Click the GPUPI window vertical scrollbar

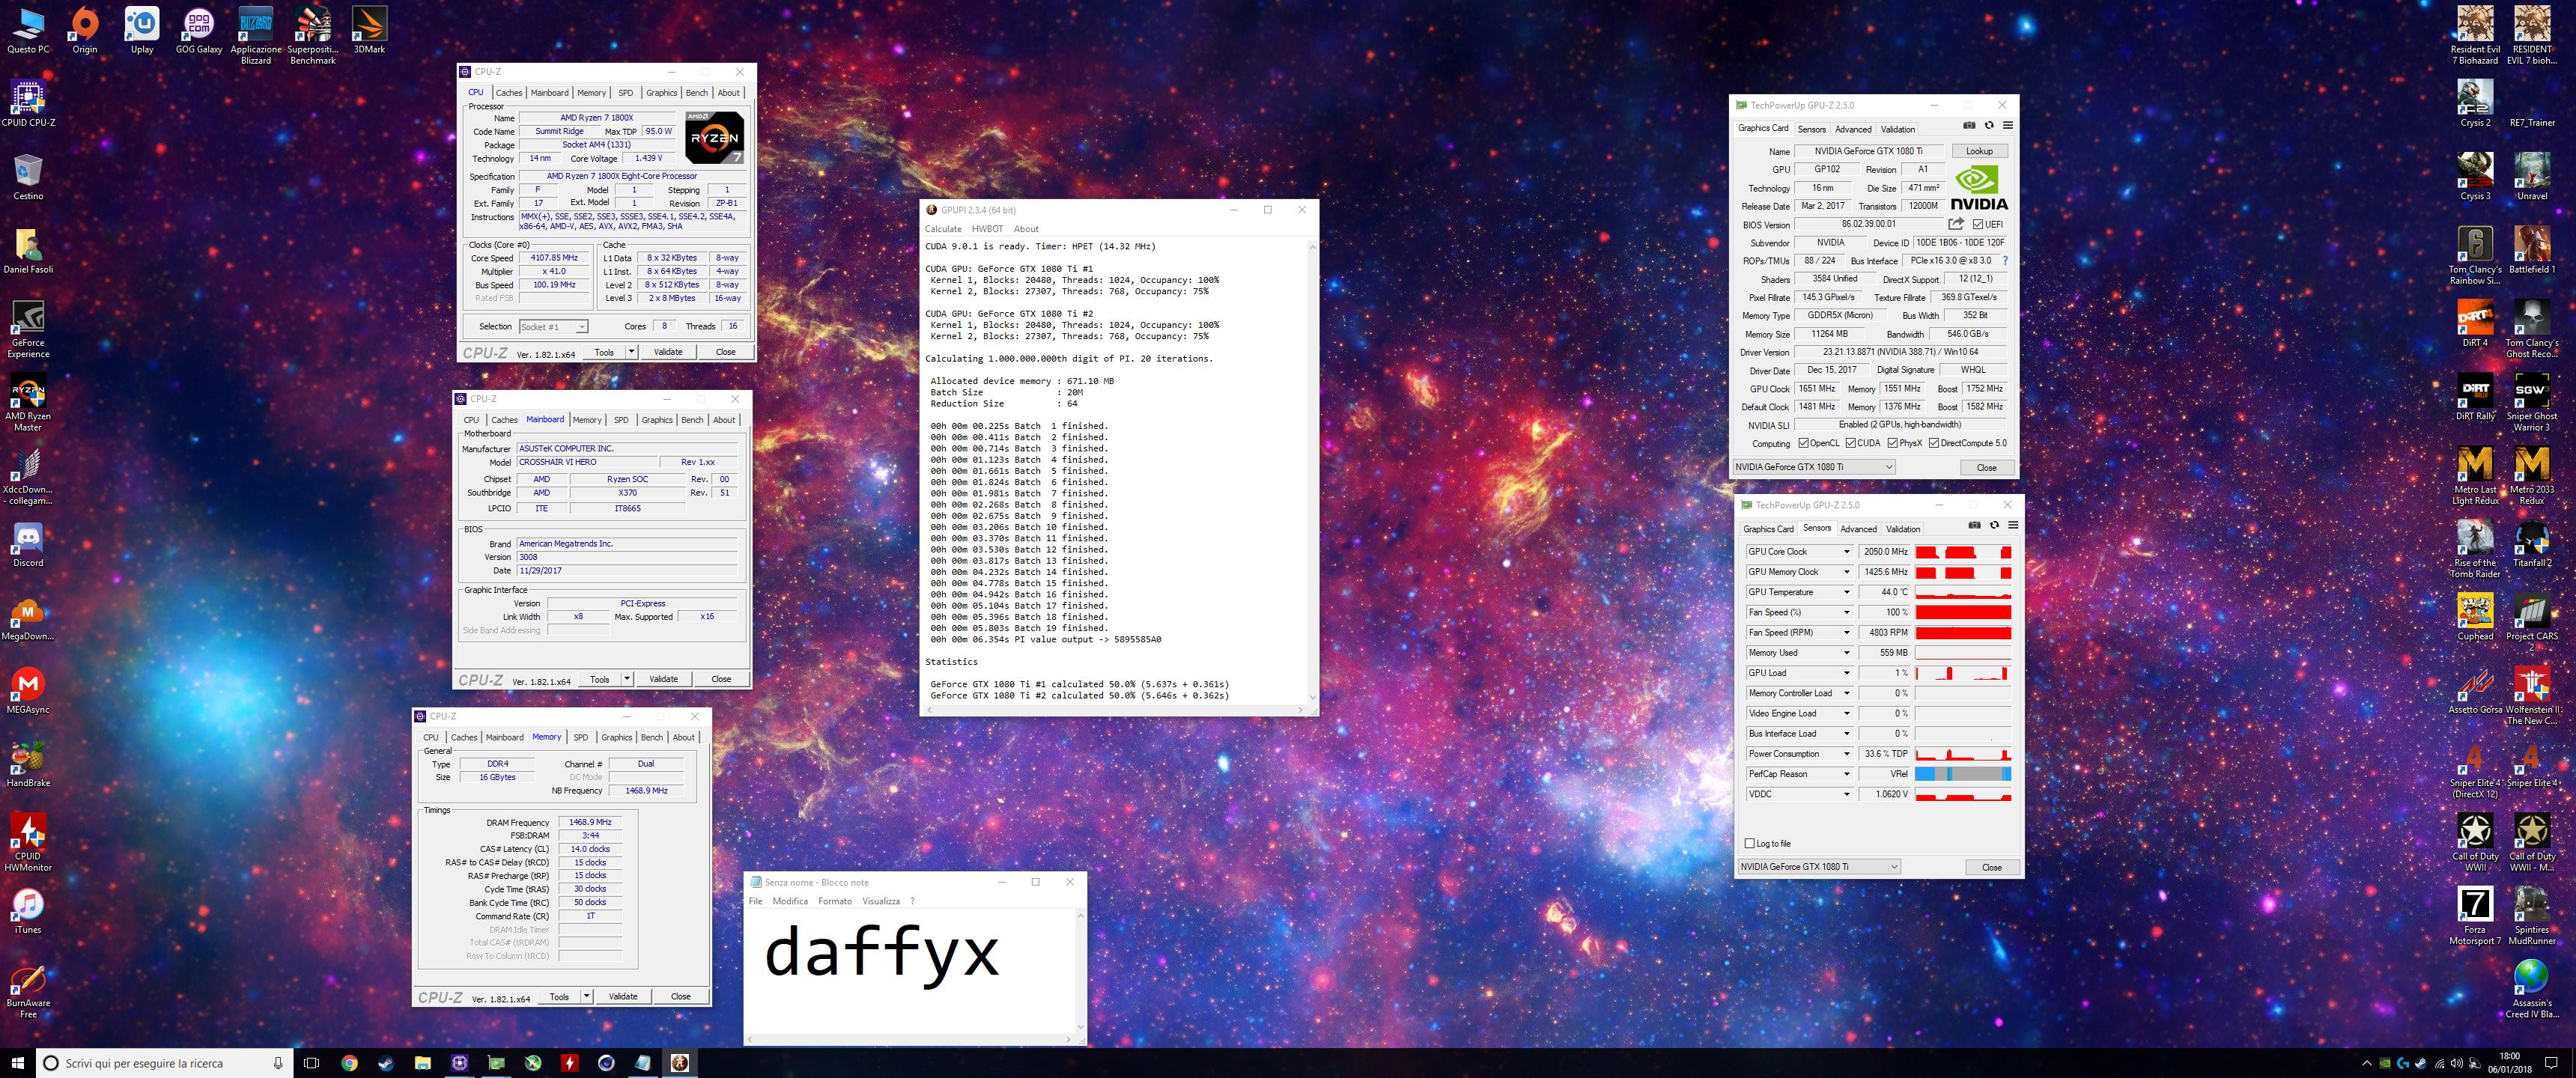pyautogui.click(x=1312, y=471)
